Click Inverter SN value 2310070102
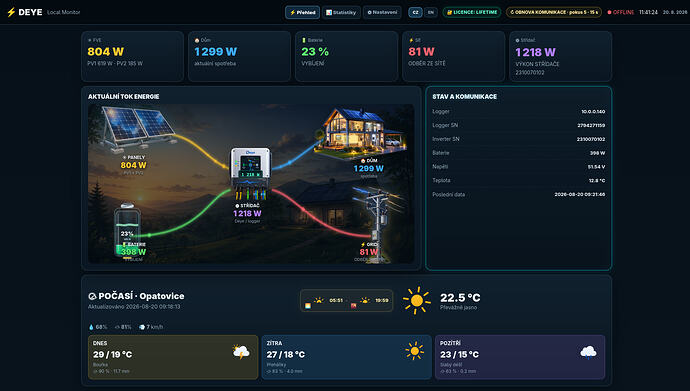Screen dimensions: 690x391 point(591,139)
